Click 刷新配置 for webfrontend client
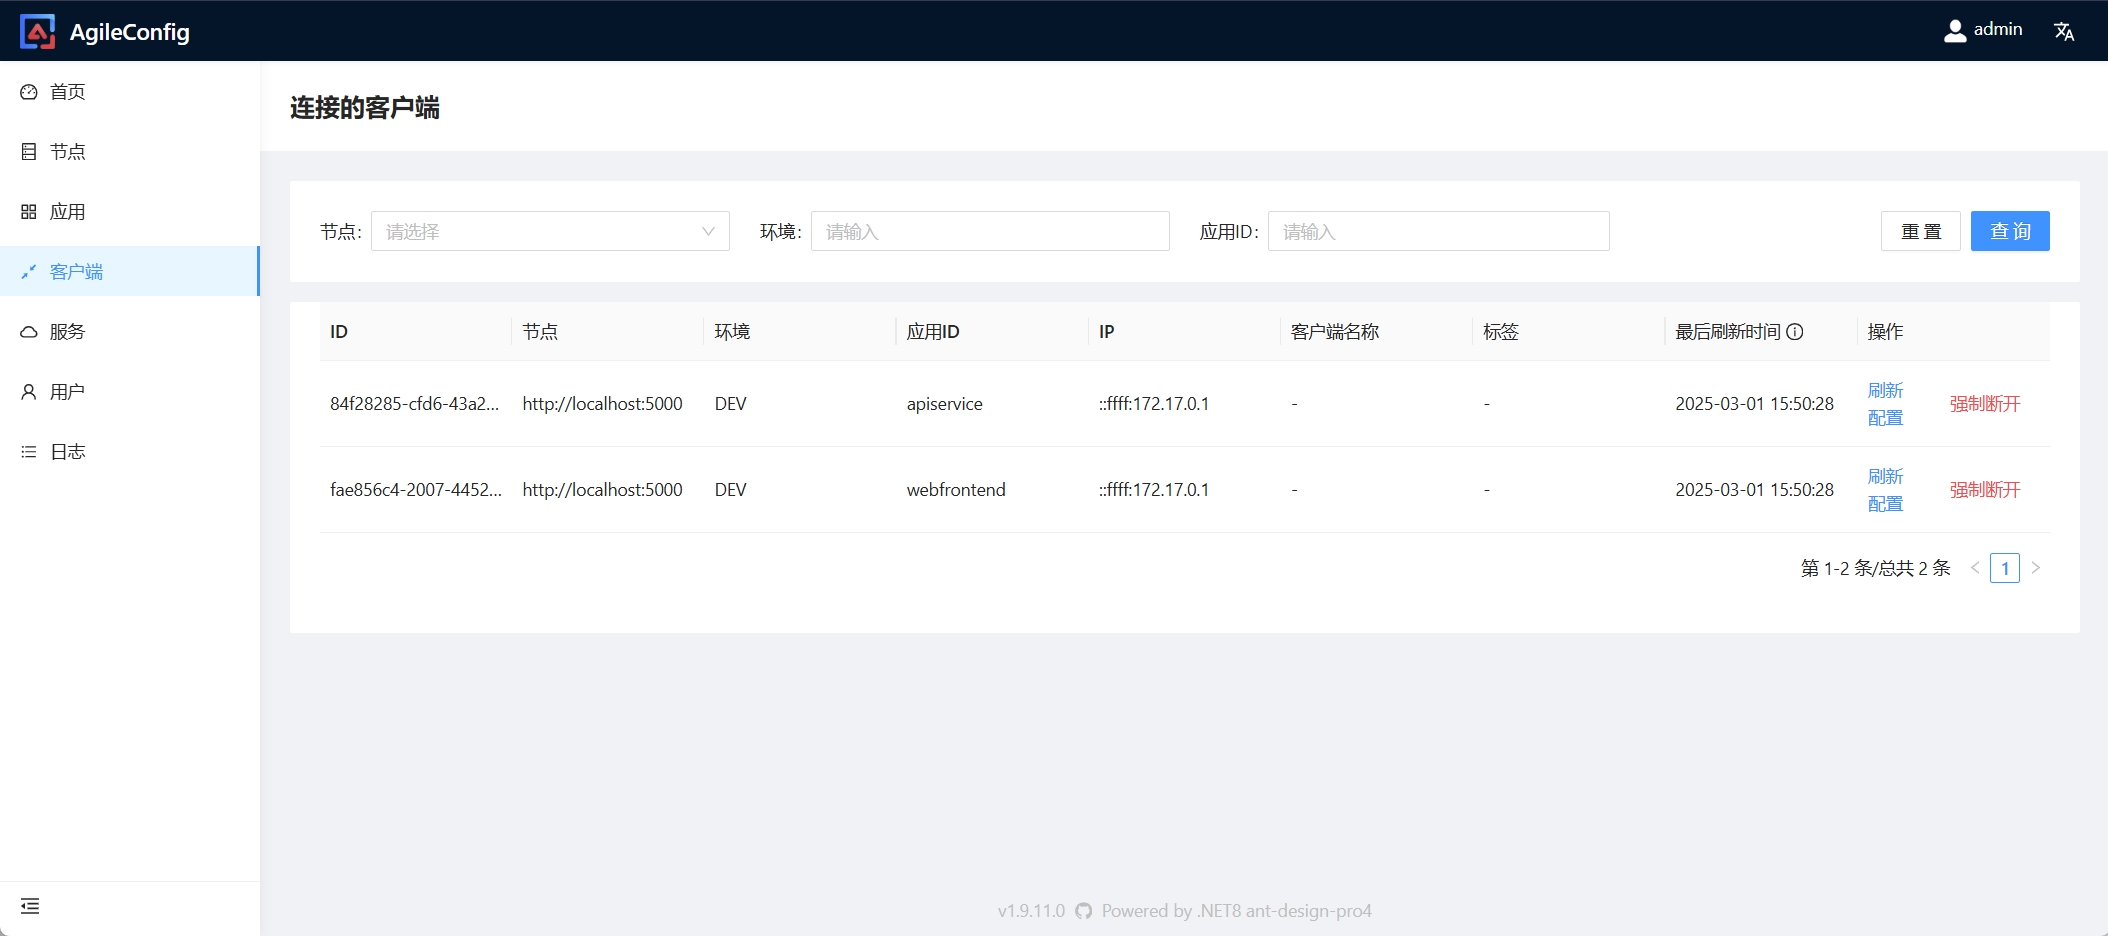Screen dimensions: 2108x936 click(x=1885, y=490)
